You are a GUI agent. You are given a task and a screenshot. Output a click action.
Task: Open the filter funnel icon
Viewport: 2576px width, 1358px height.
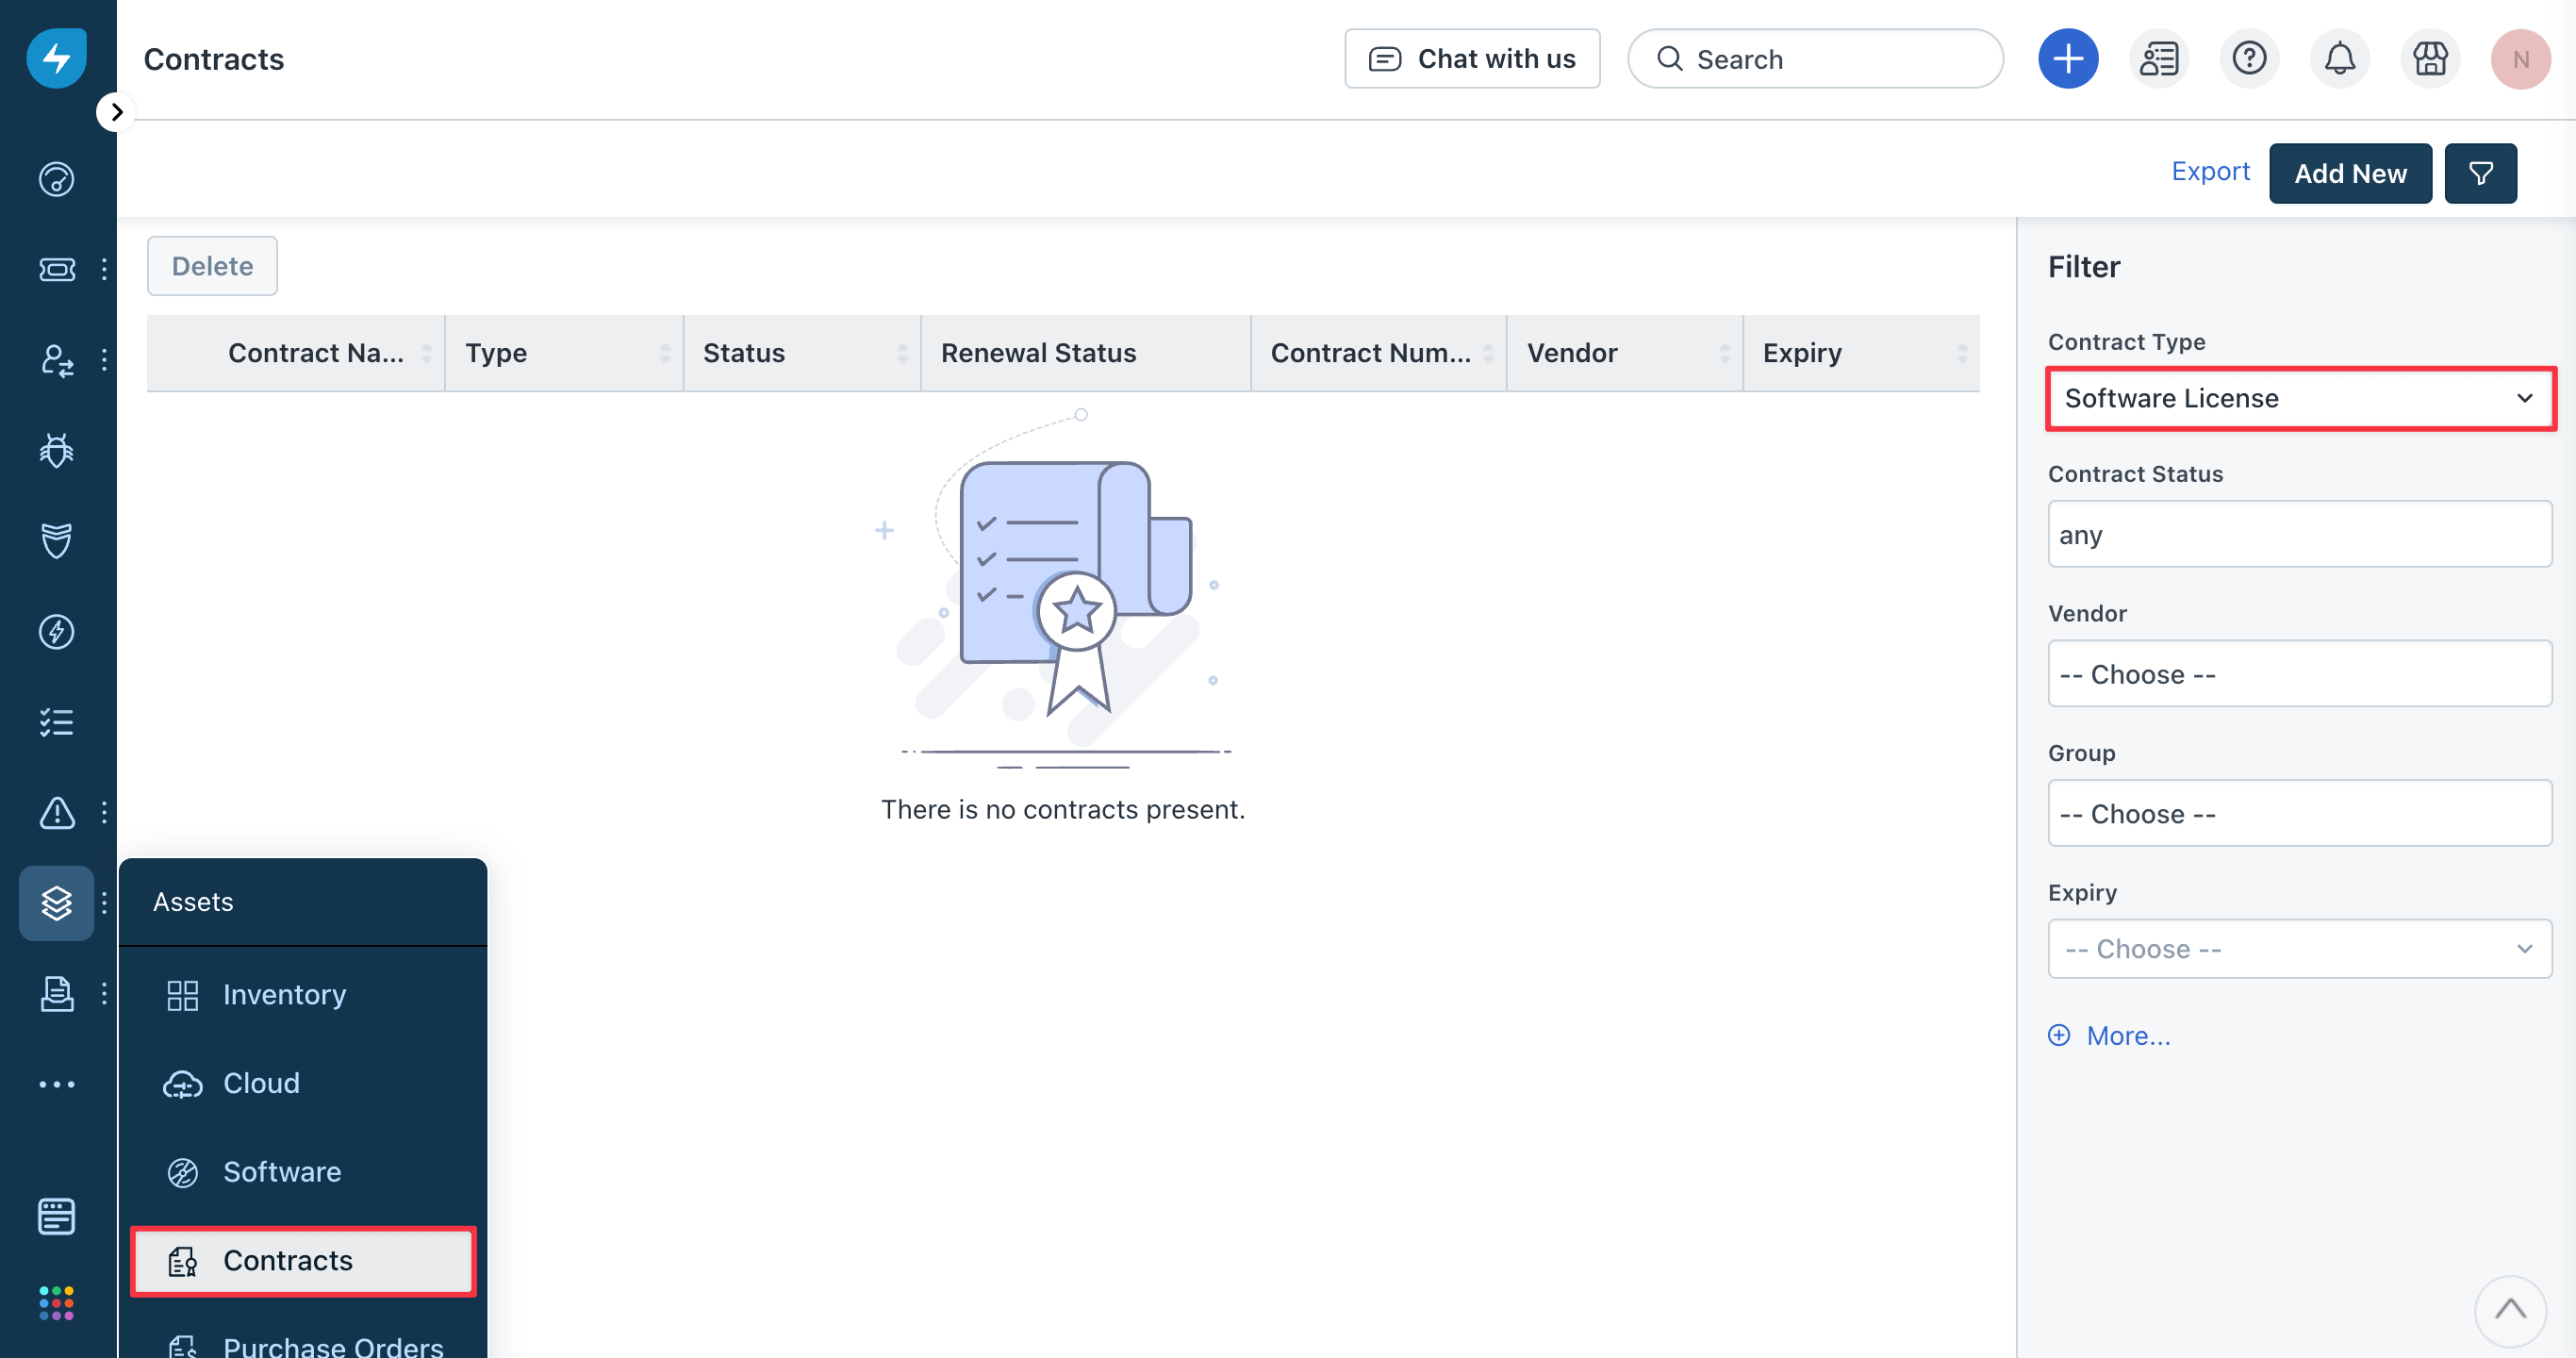point(2481,173)
